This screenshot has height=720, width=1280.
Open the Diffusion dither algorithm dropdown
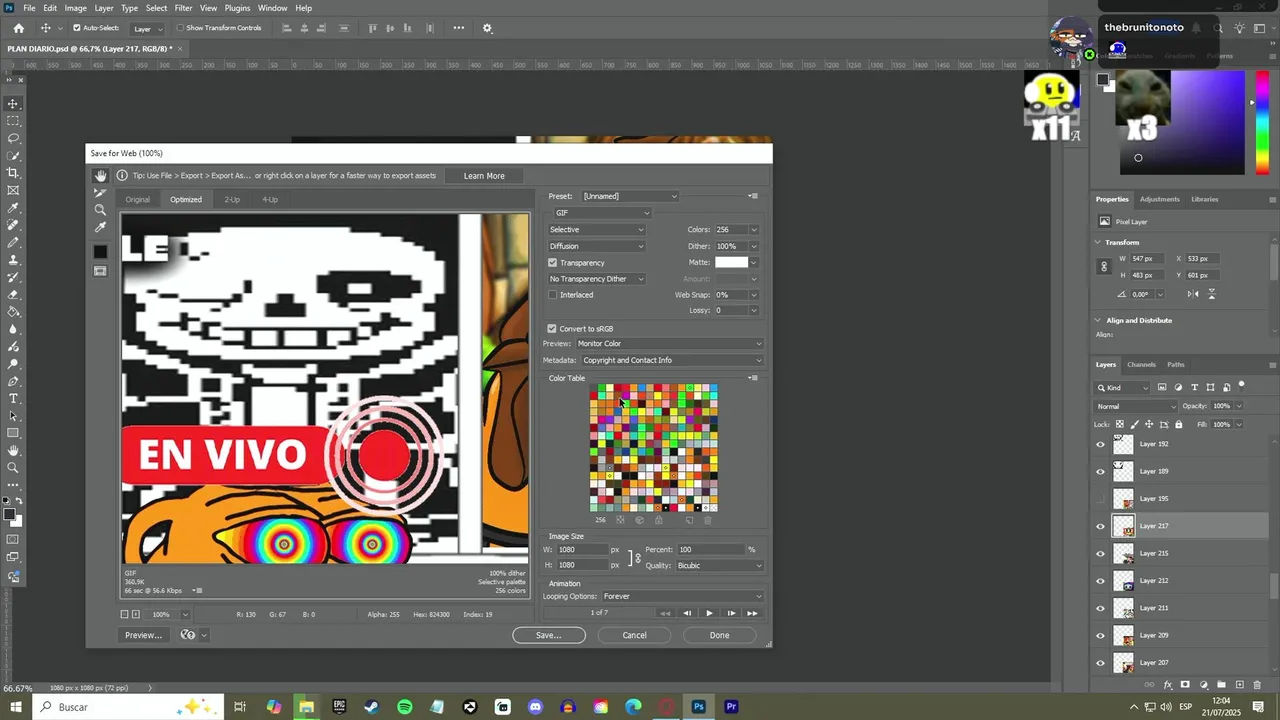[x=596, y=246]
